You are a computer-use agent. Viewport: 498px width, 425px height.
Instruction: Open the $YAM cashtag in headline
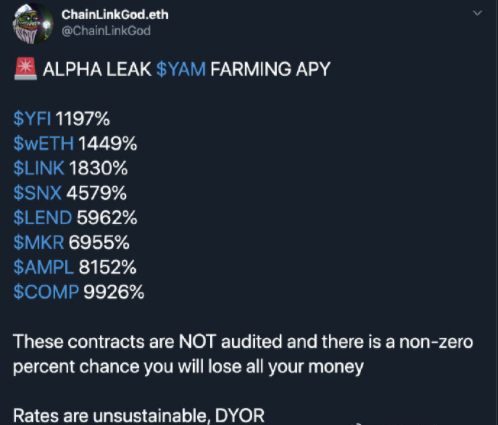click(x=181, y=69)
